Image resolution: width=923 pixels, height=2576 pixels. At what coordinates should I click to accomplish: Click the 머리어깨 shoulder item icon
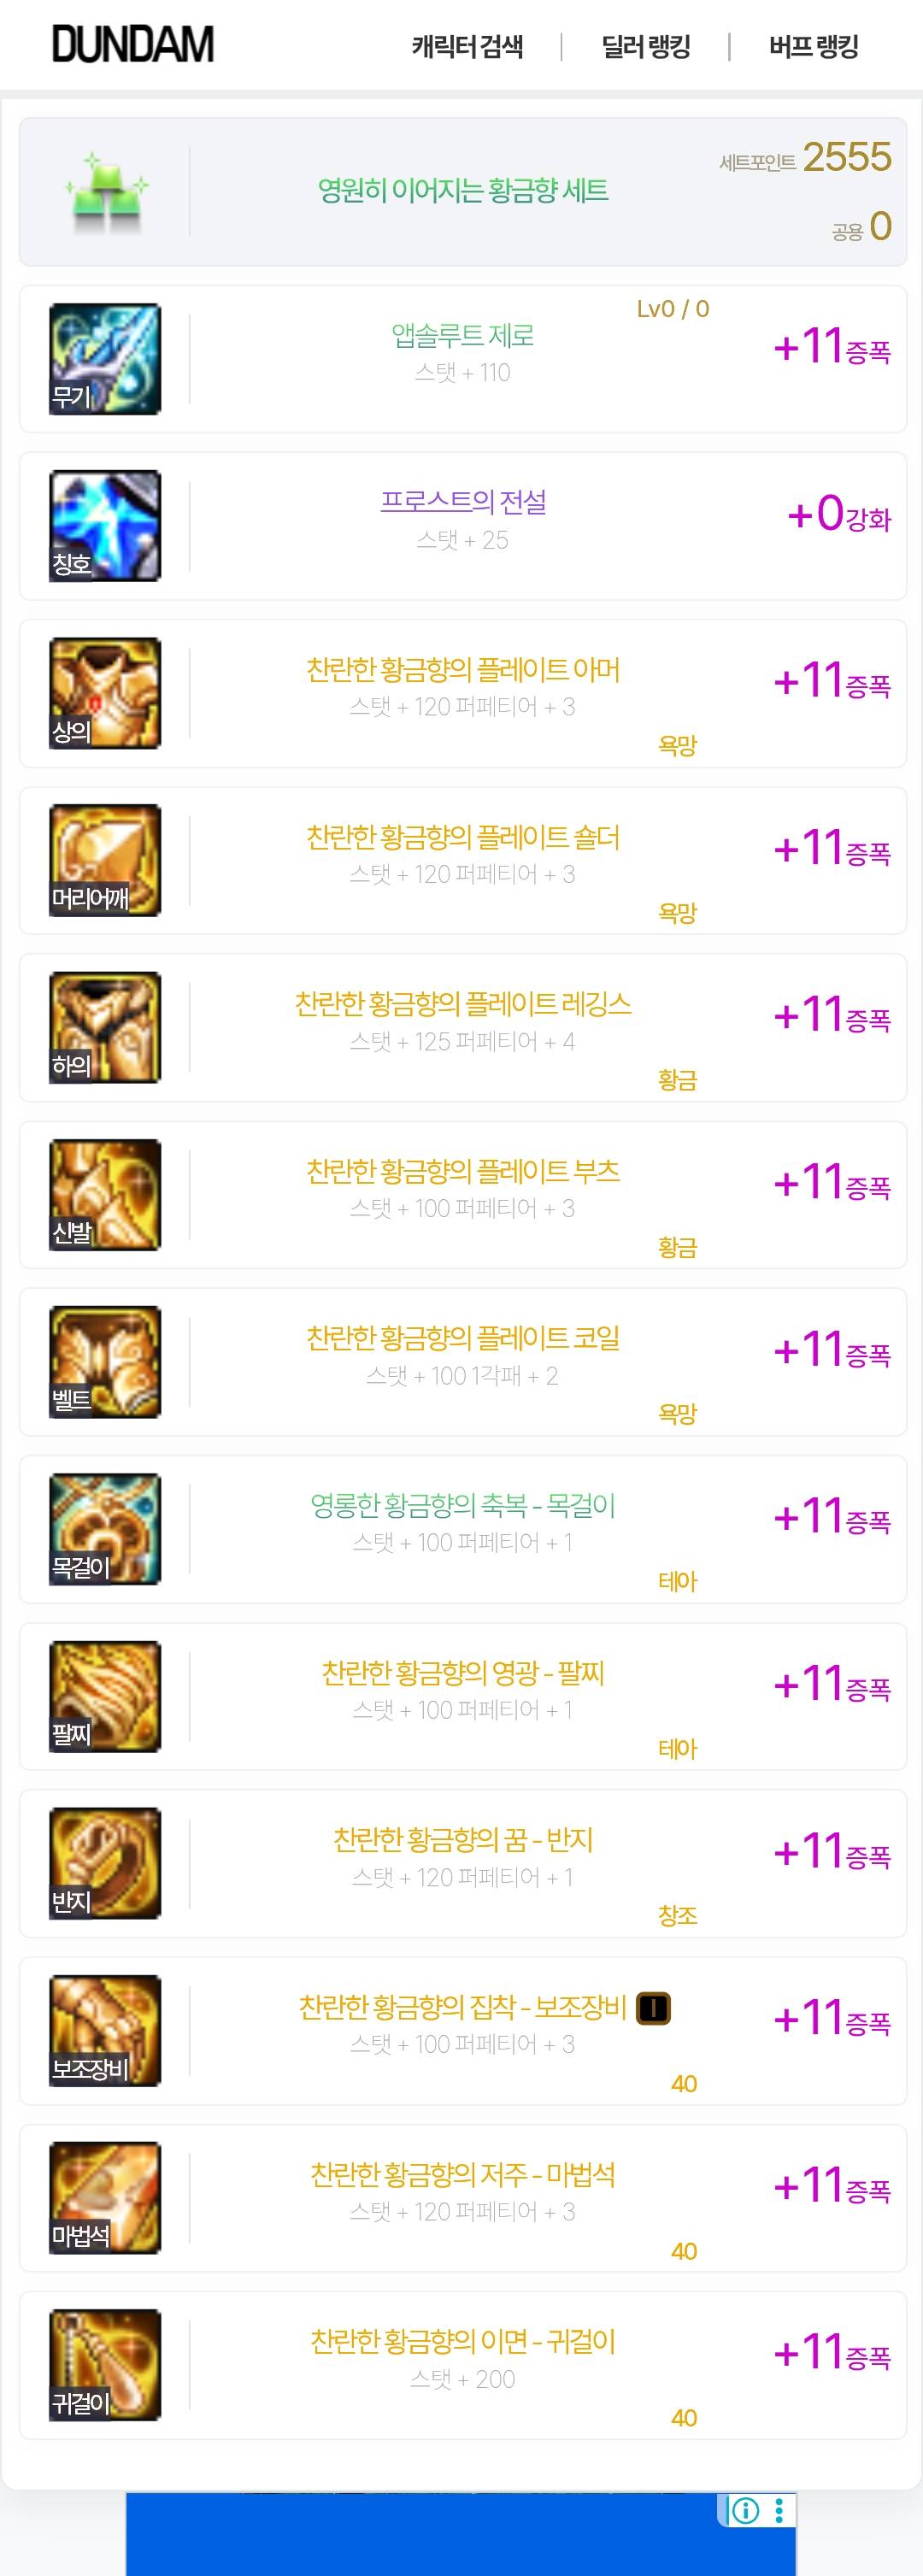tap(105, 860)
